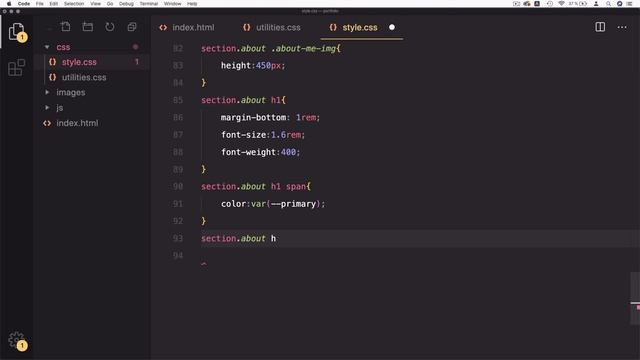Click the minimap scroll region
The height and width of the screenshot is (360, 640).
coord(635,298)
